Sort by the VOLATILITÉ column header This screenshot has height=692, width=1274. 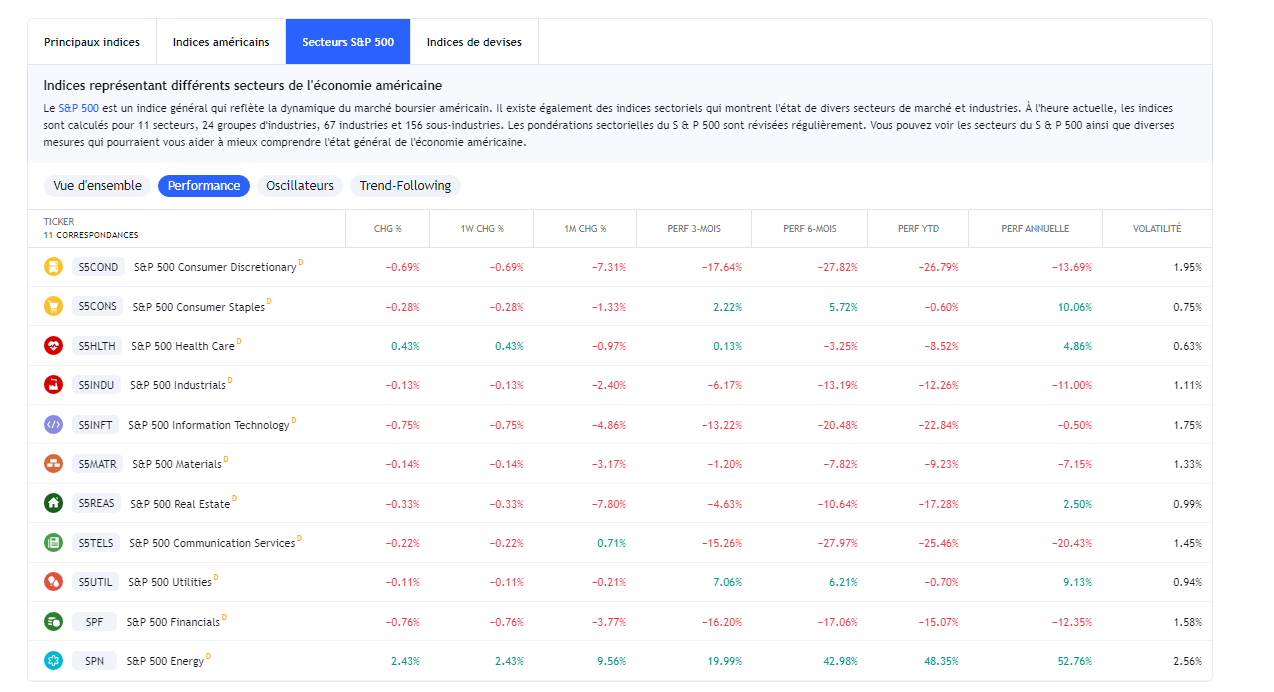point(1156,229)
